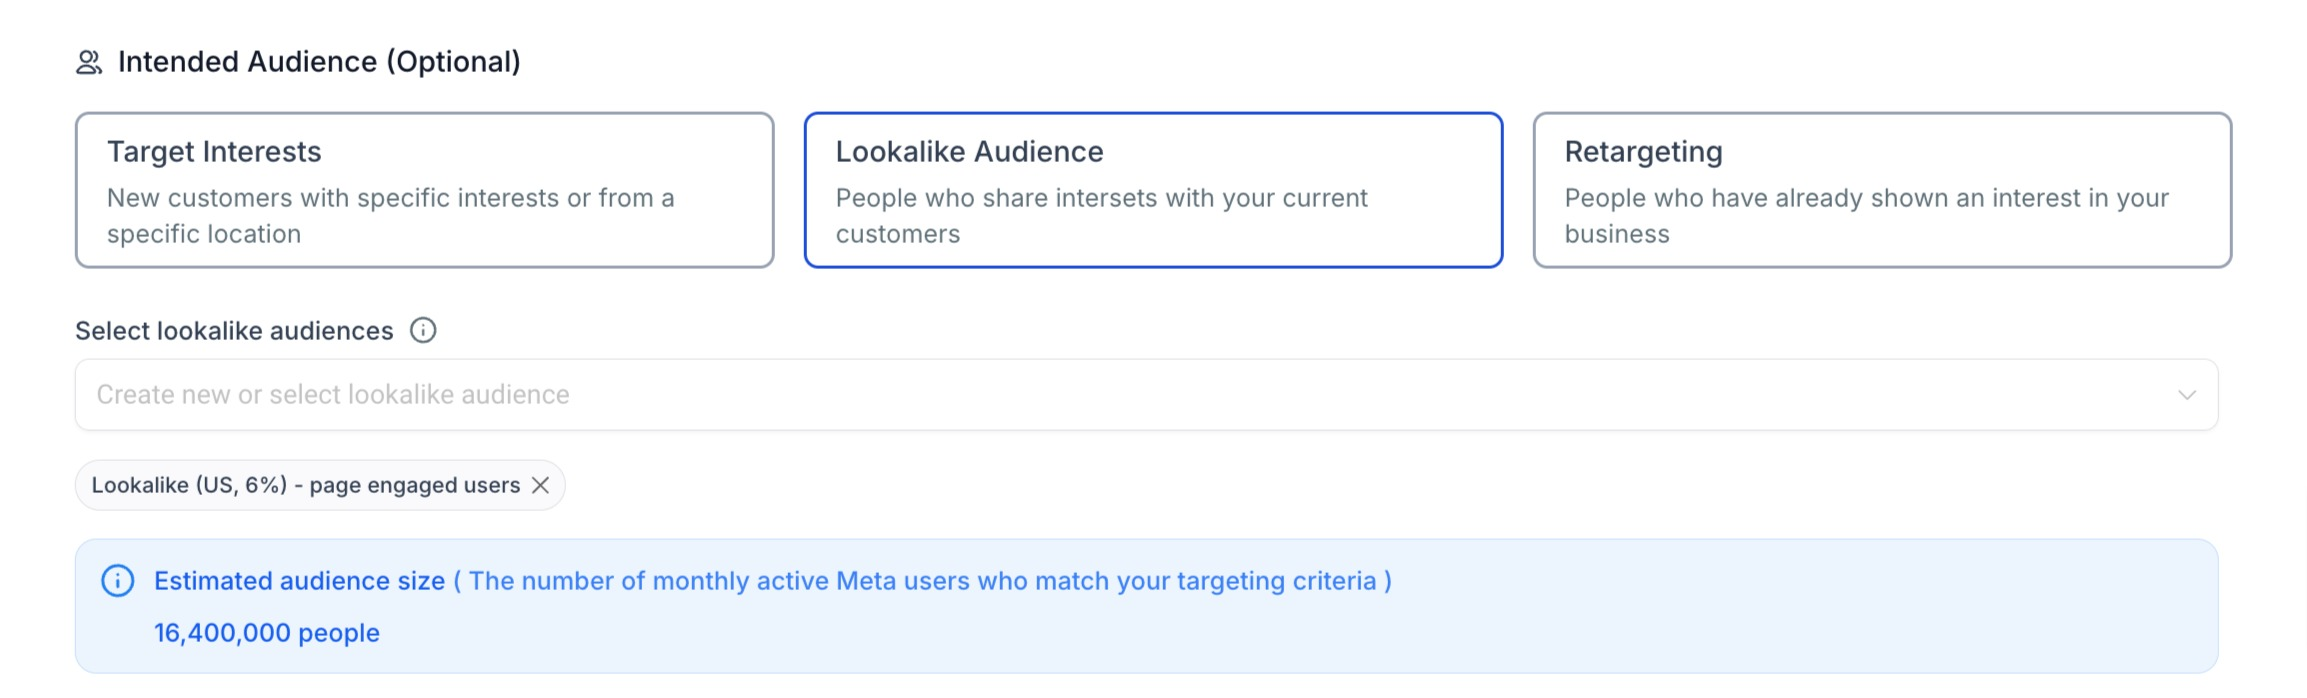The height and width of the screenshot is (698, 2307).
Task: Click 'specific location' text in Target Interests card
Action: (x=204, y=234)
